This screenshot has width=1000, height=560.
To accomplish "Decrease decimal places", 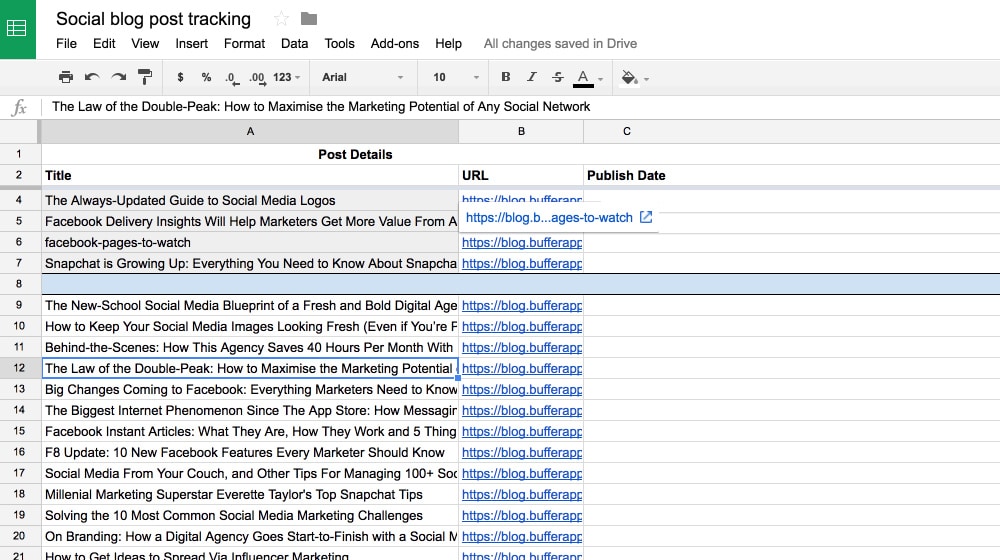I will (232, 78).
